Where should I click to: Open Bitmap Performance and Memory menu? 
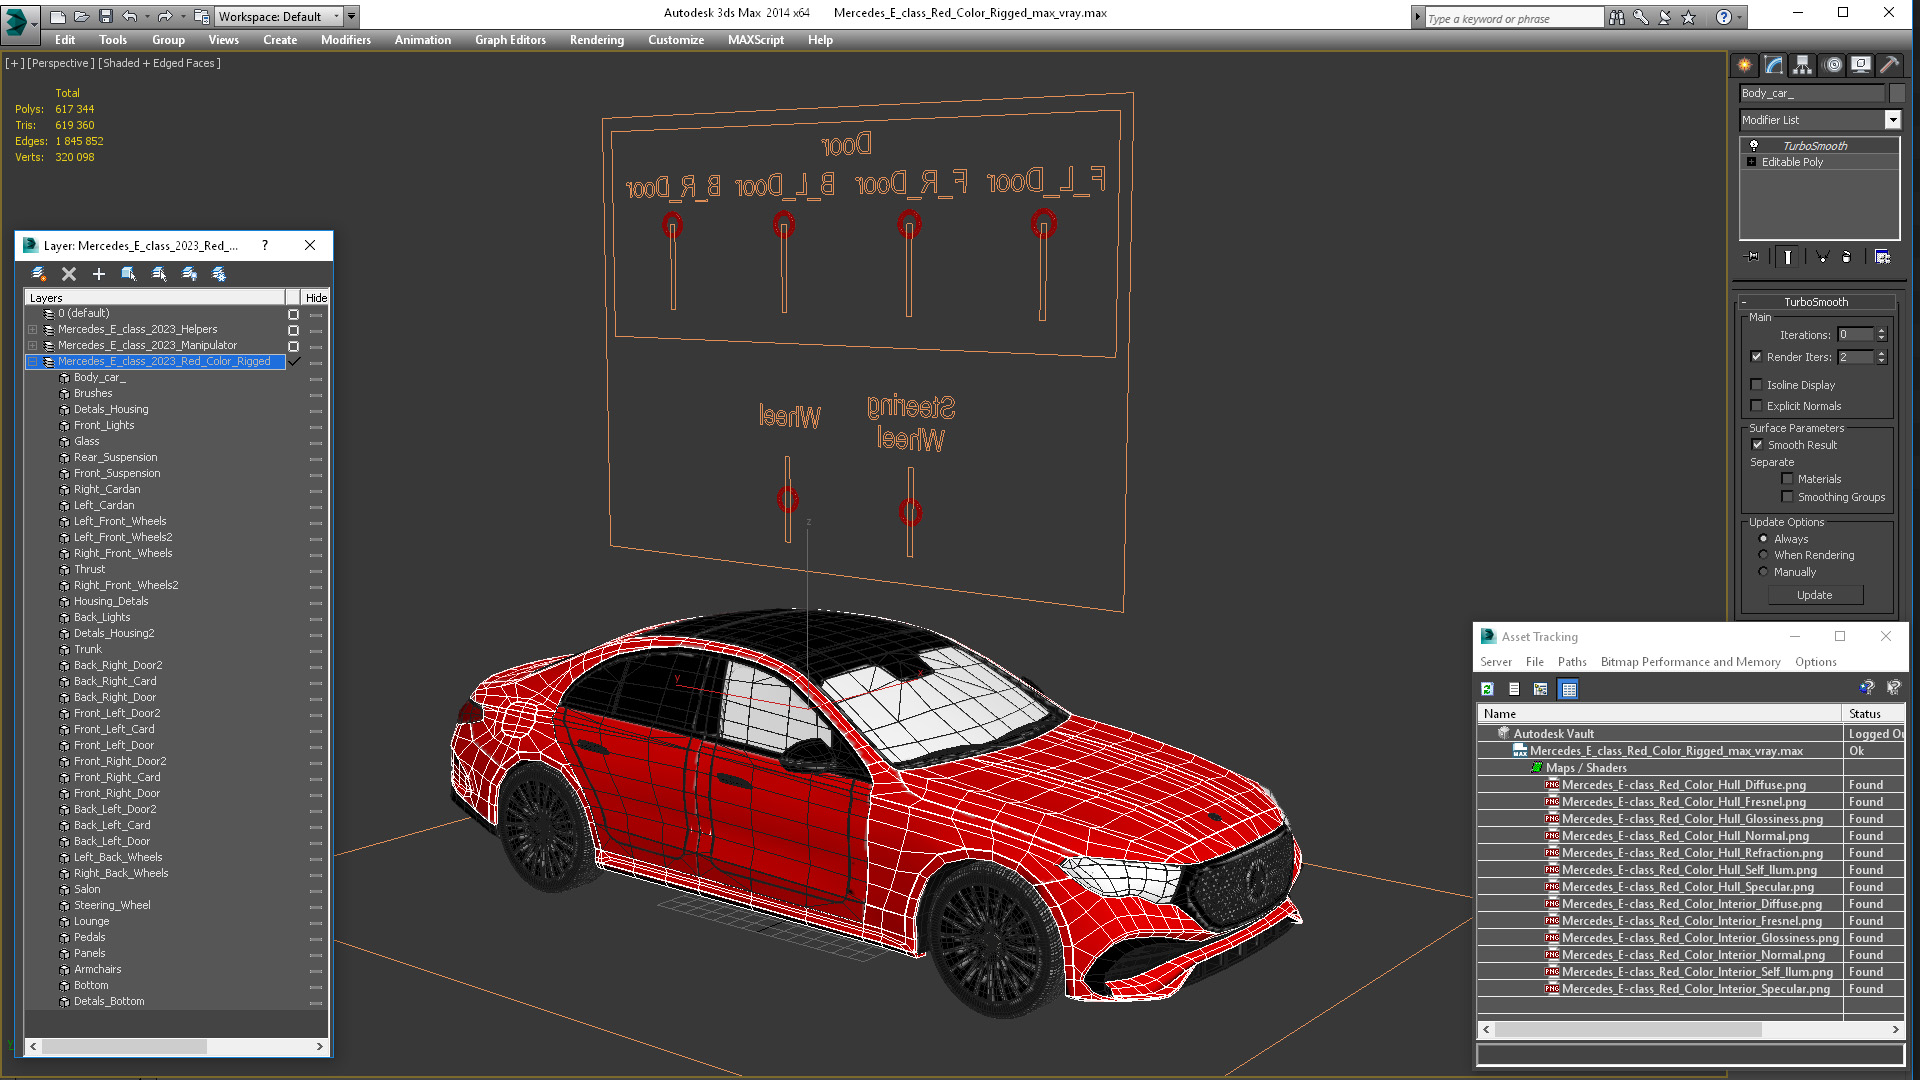tap(1690, 662)
